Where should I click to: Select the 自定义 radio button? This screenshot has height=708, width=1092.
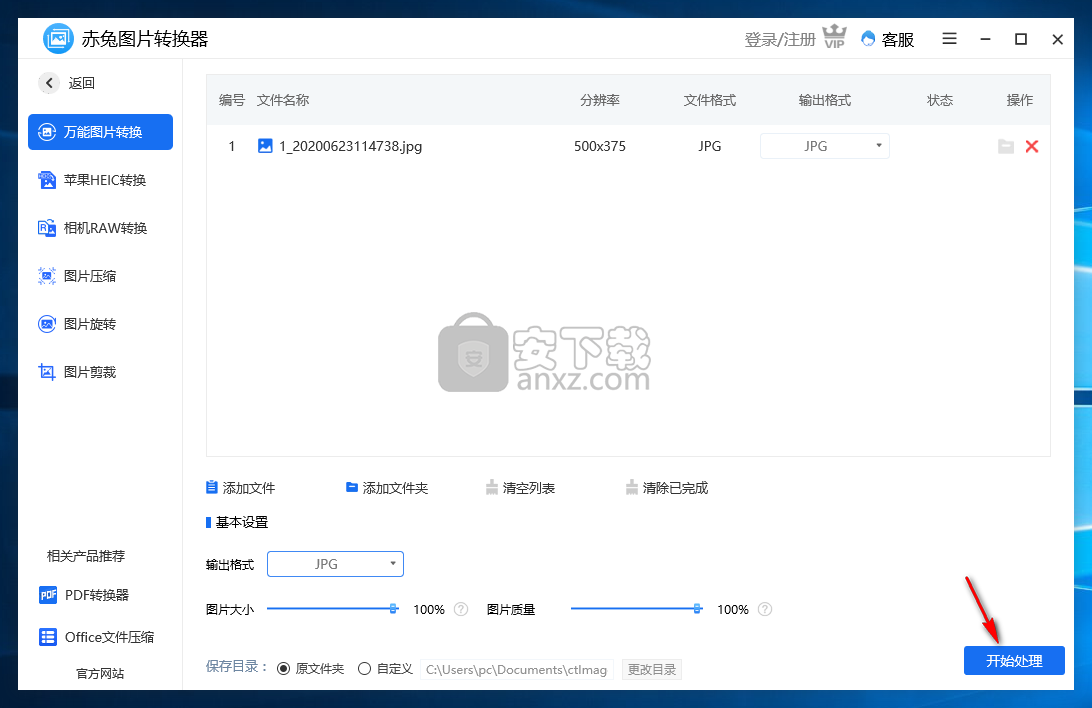pyautogui.click(x=364, y=669)
